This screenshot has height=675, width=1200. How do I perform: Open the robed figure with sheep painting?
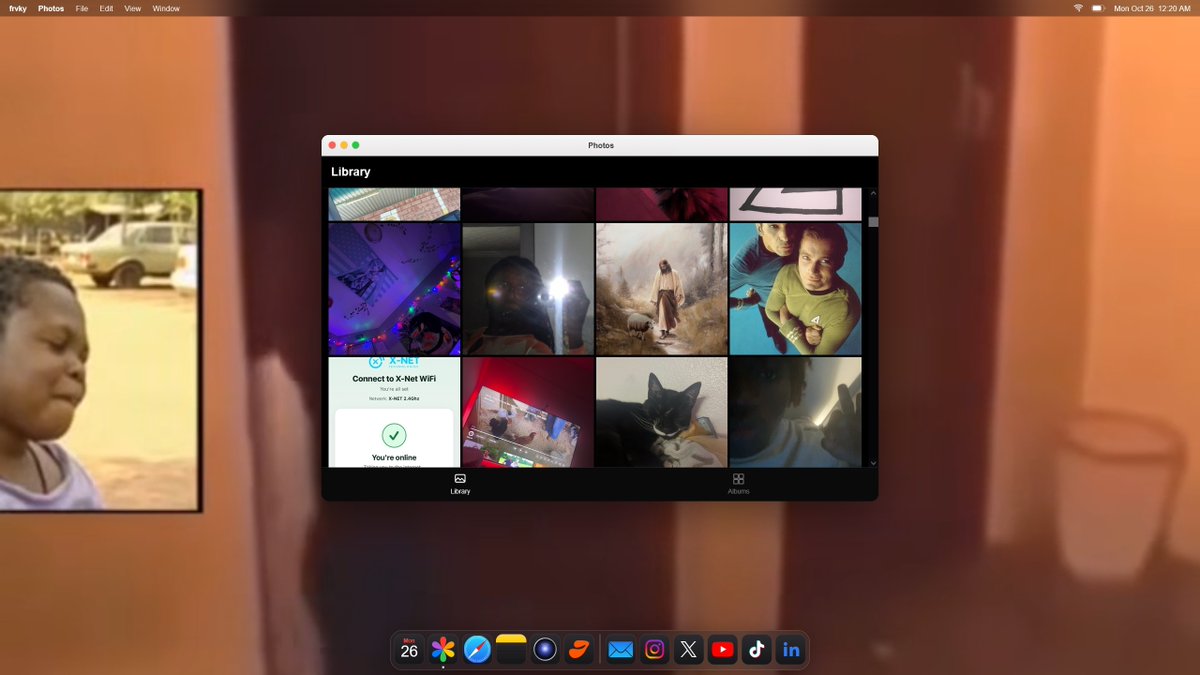click(x=662, y=289)
